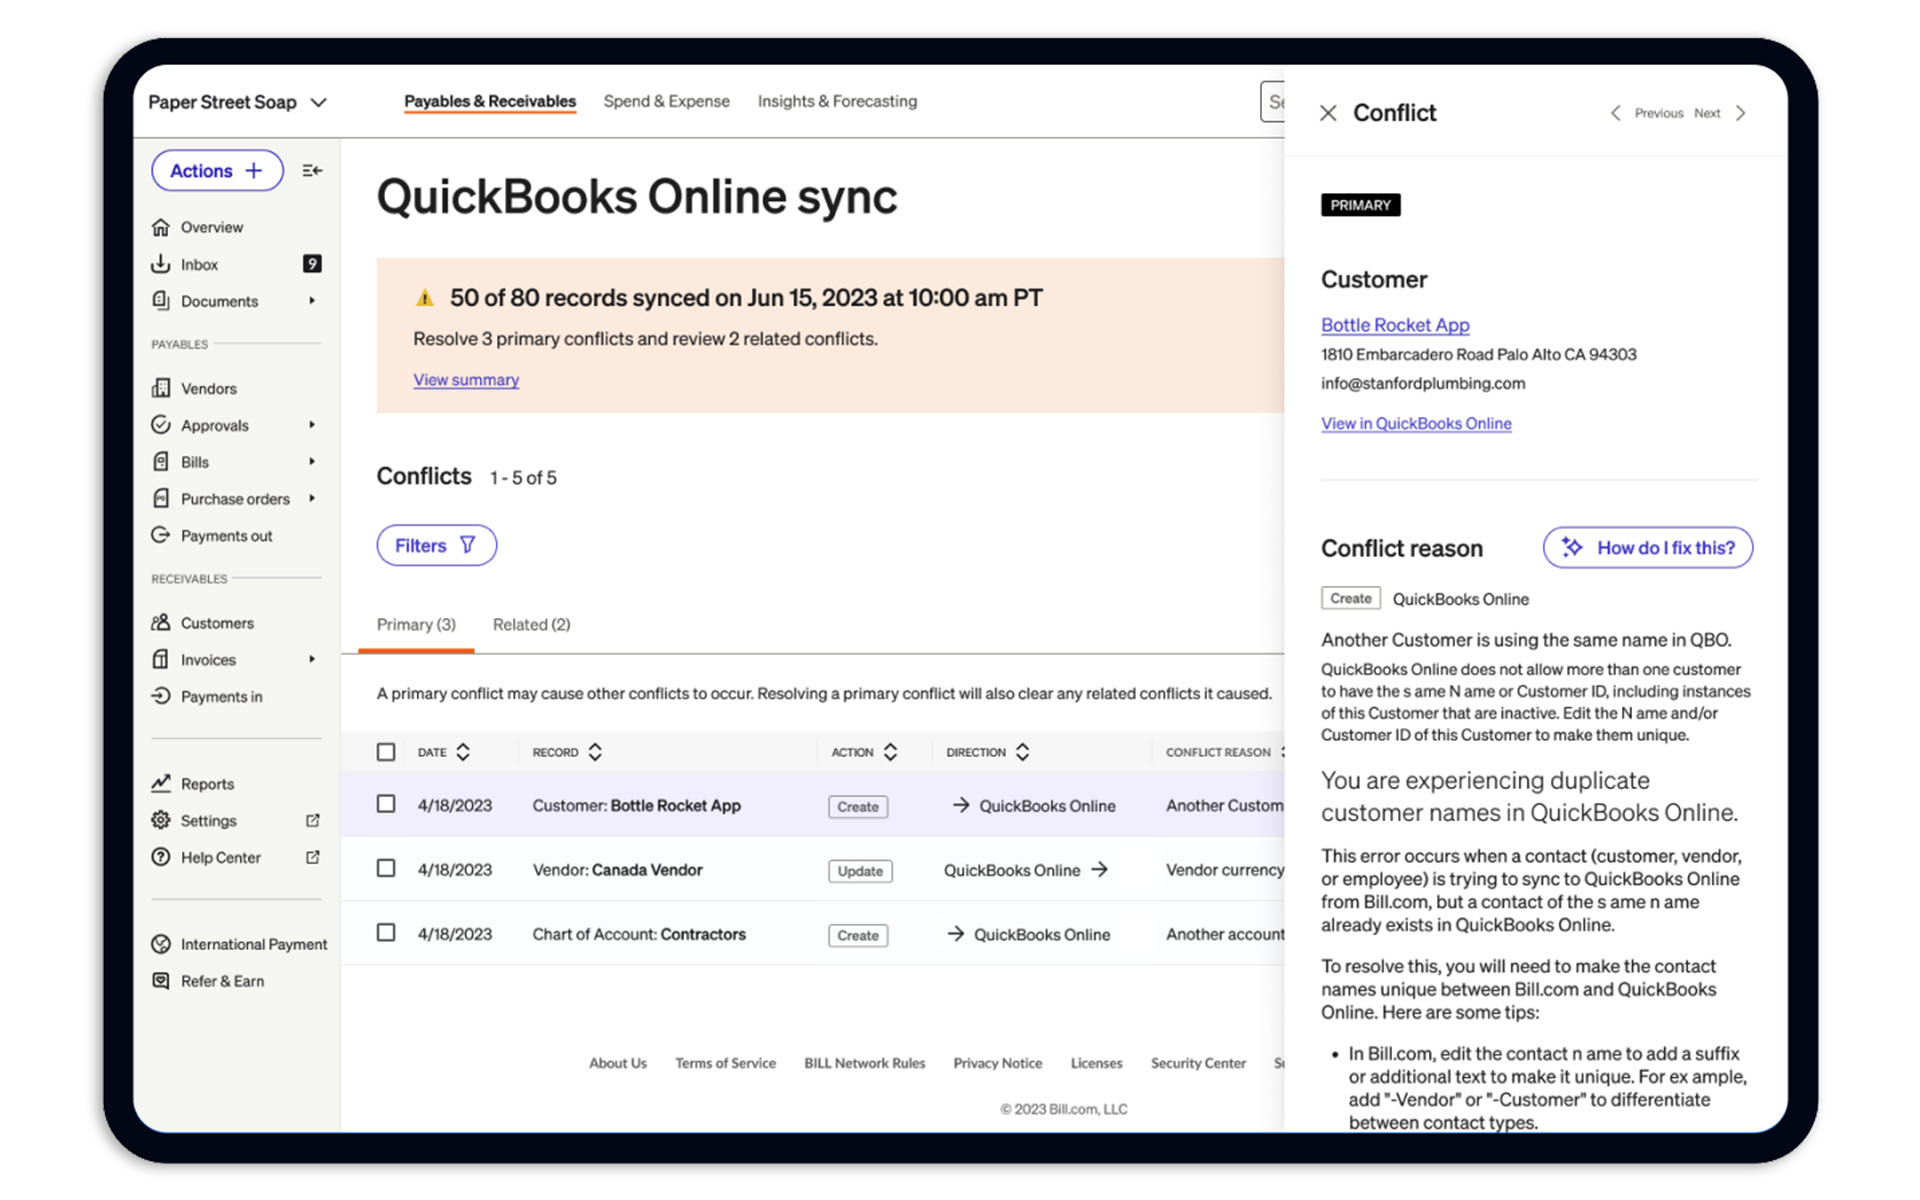
Task: Click the Payments in icon
Action: [x=160, y=696]
